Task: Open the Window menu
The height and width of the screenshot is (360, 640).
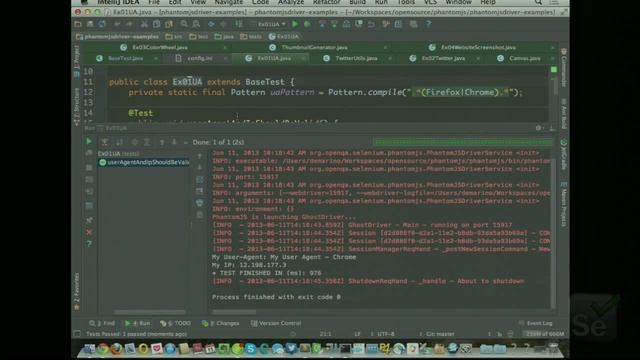Action: pos(458,2)
